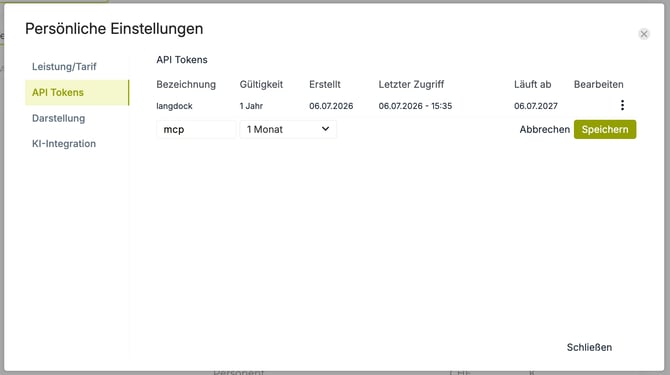Click the Schließen button
Viewport: 670px width, 375px height.
(589, 347)
